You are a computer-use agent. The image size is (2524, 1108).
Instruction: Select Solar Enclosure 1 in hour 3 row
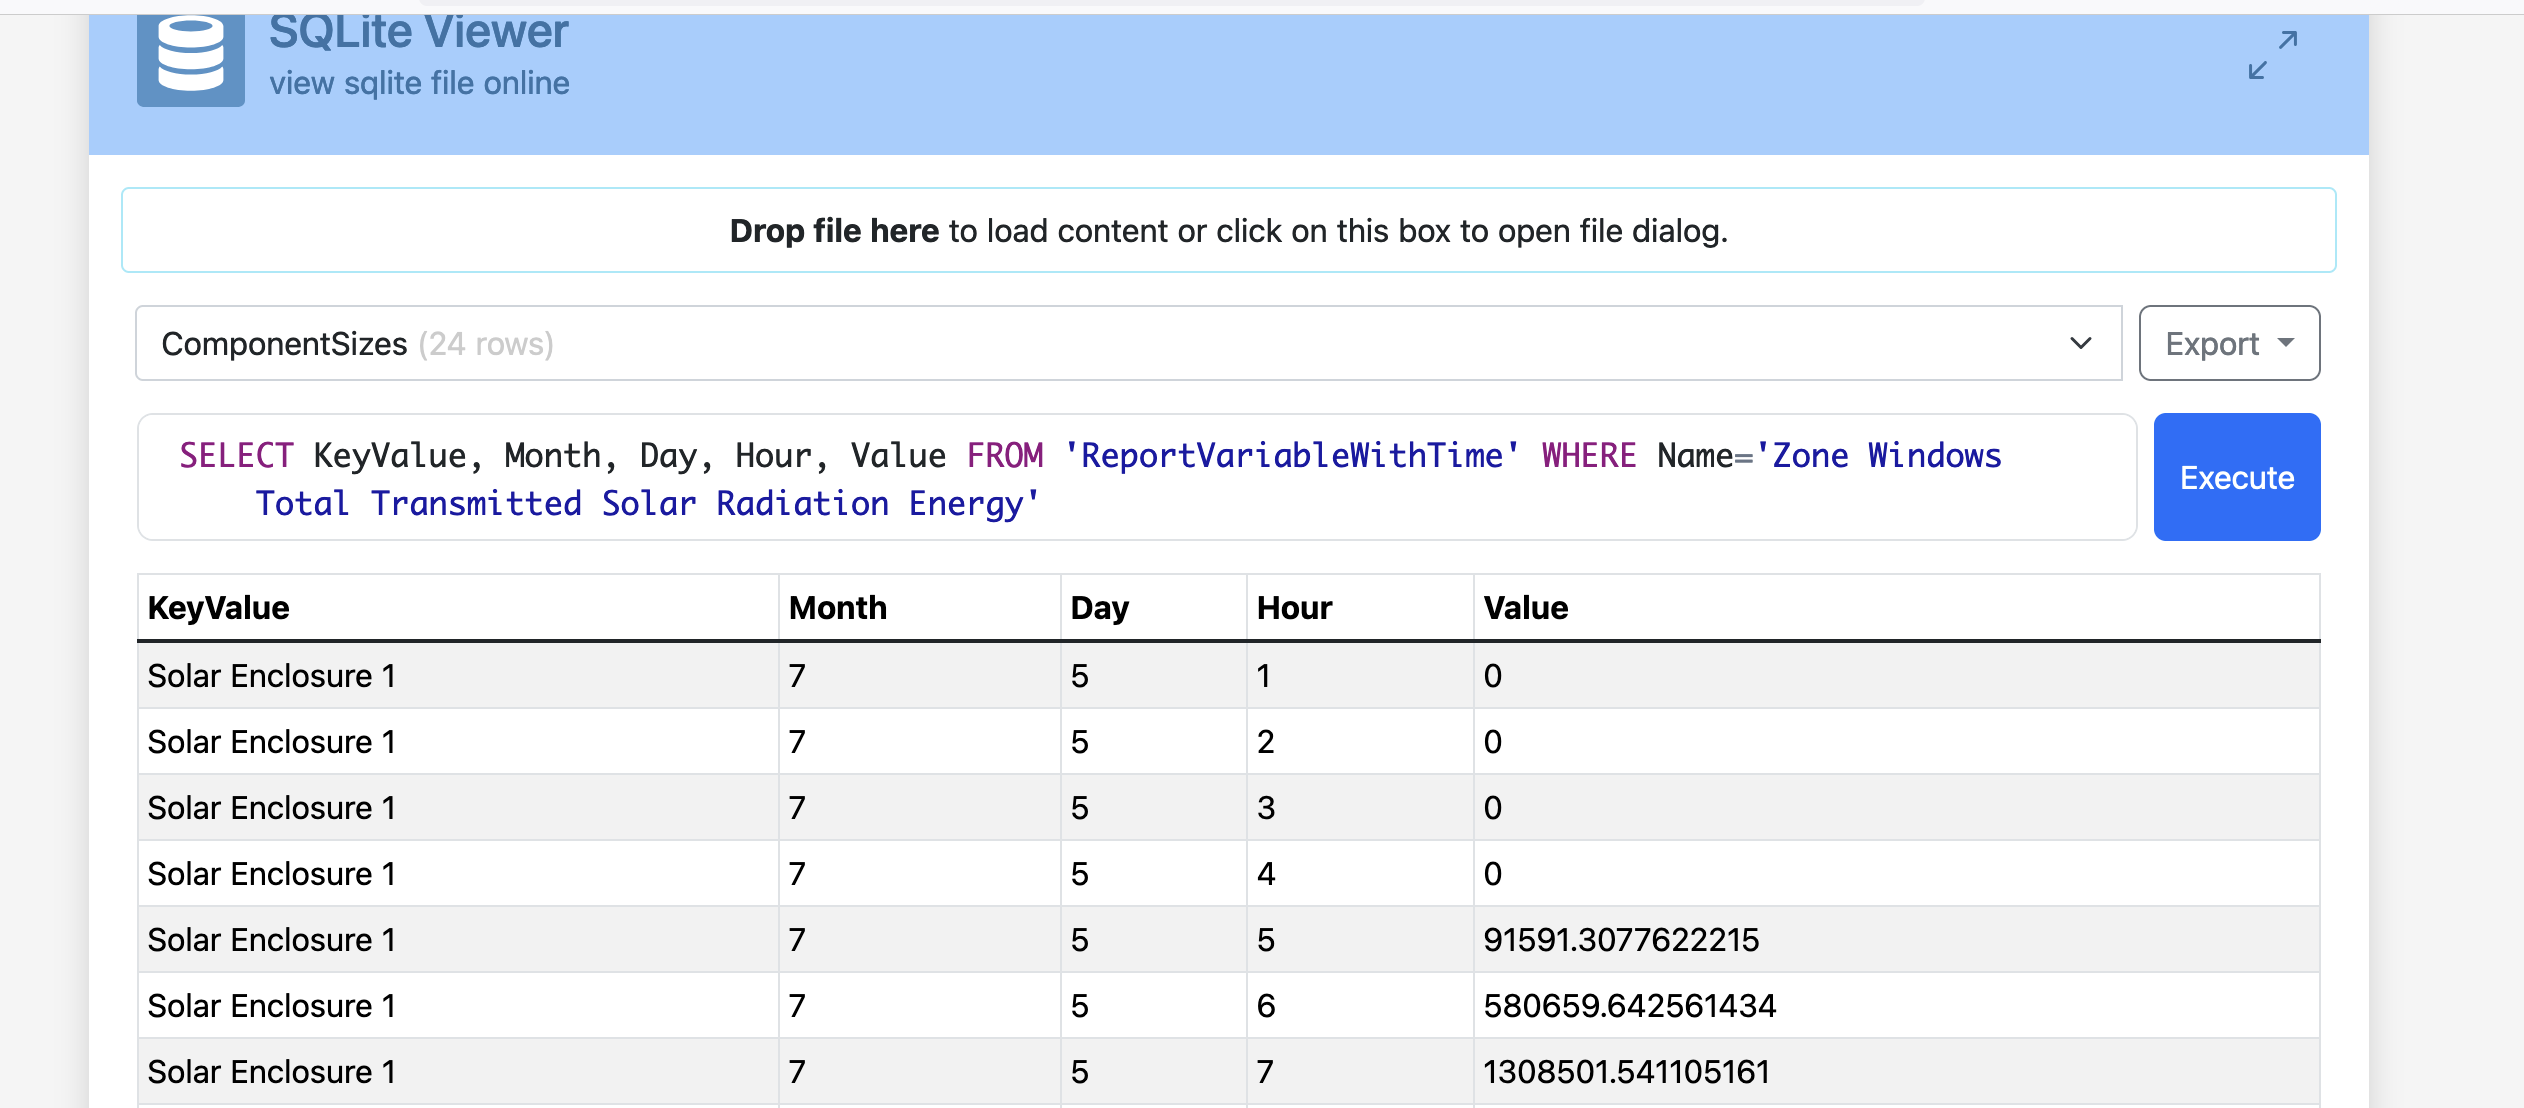(458, 808)
